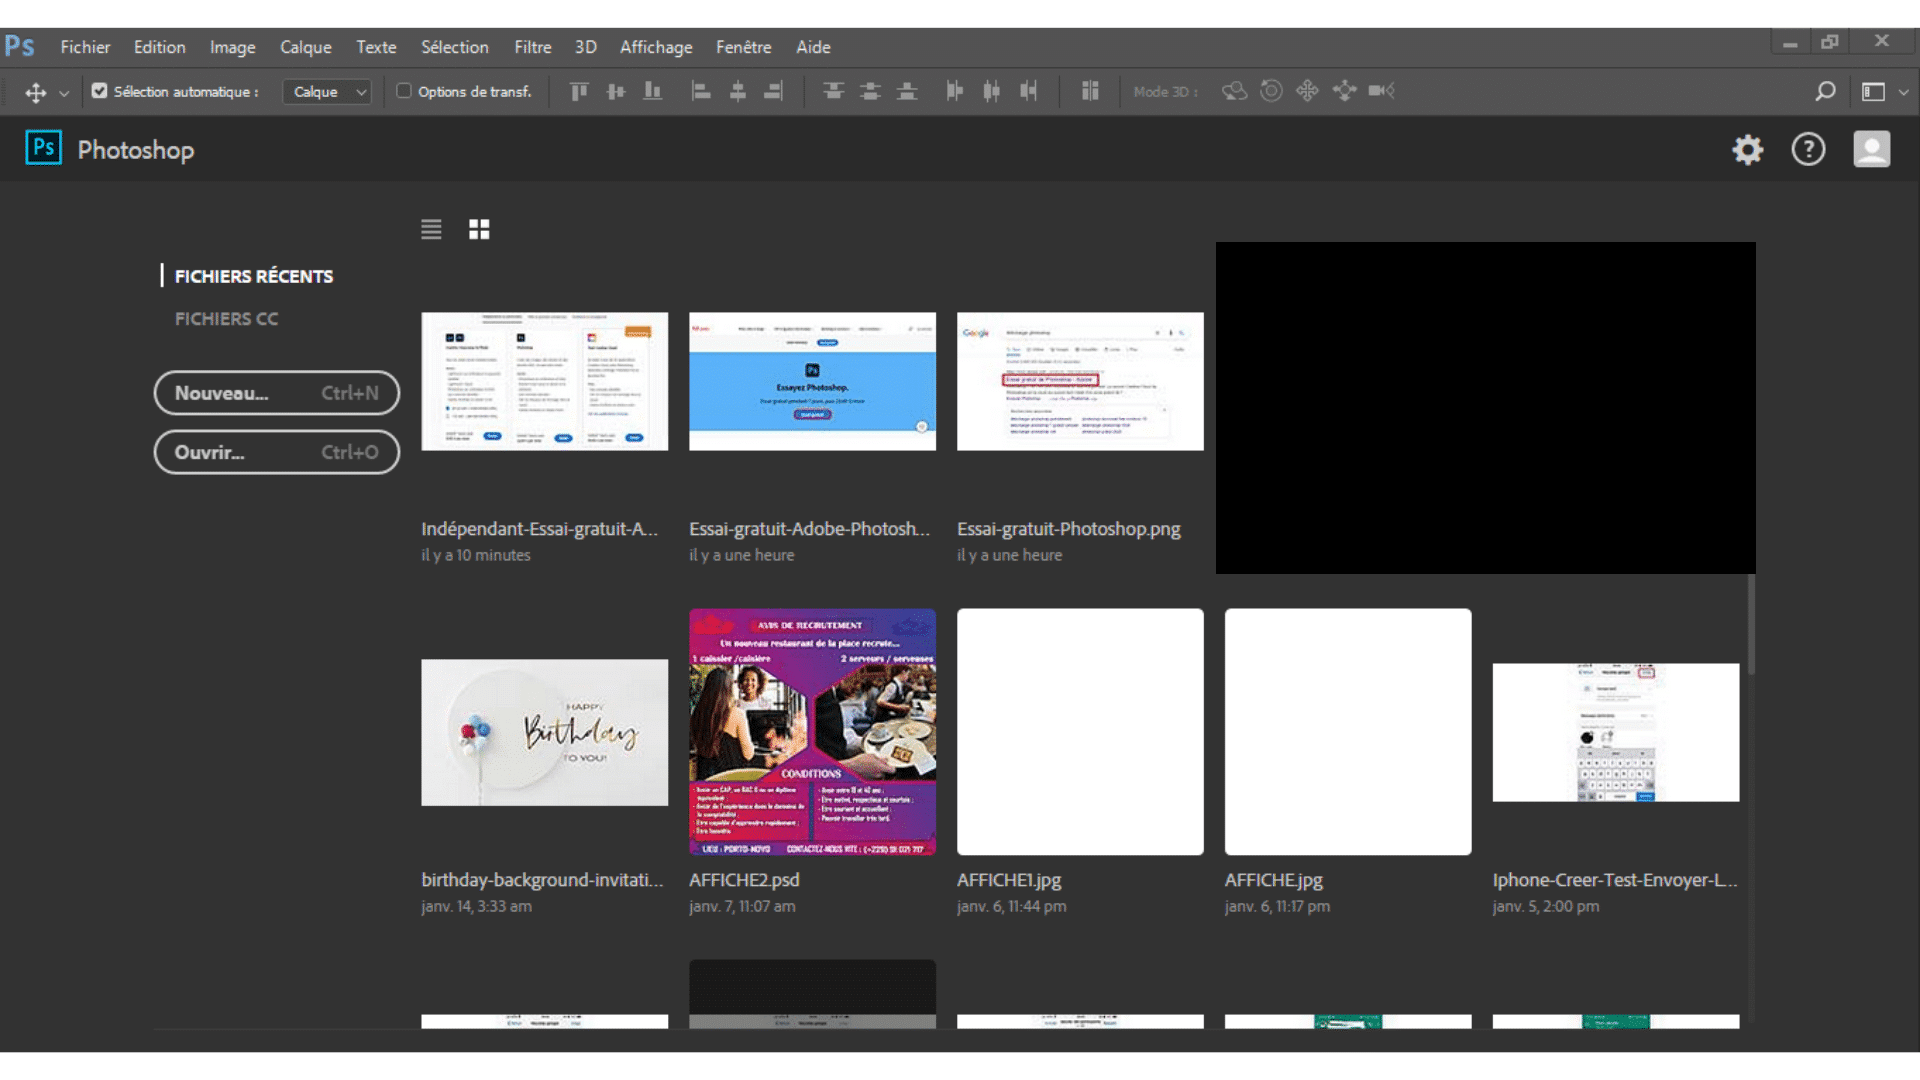Align horizontal centers icon
The height and width of the screenshot is (1080, 1920).
[x=738, y=92]
